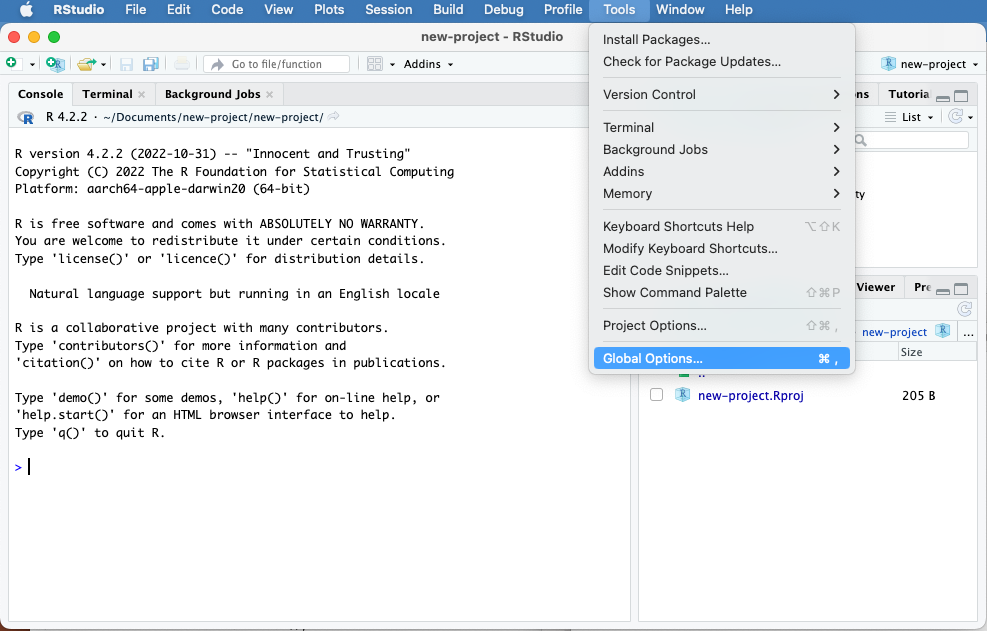Open the Build menu

point(448,9)
